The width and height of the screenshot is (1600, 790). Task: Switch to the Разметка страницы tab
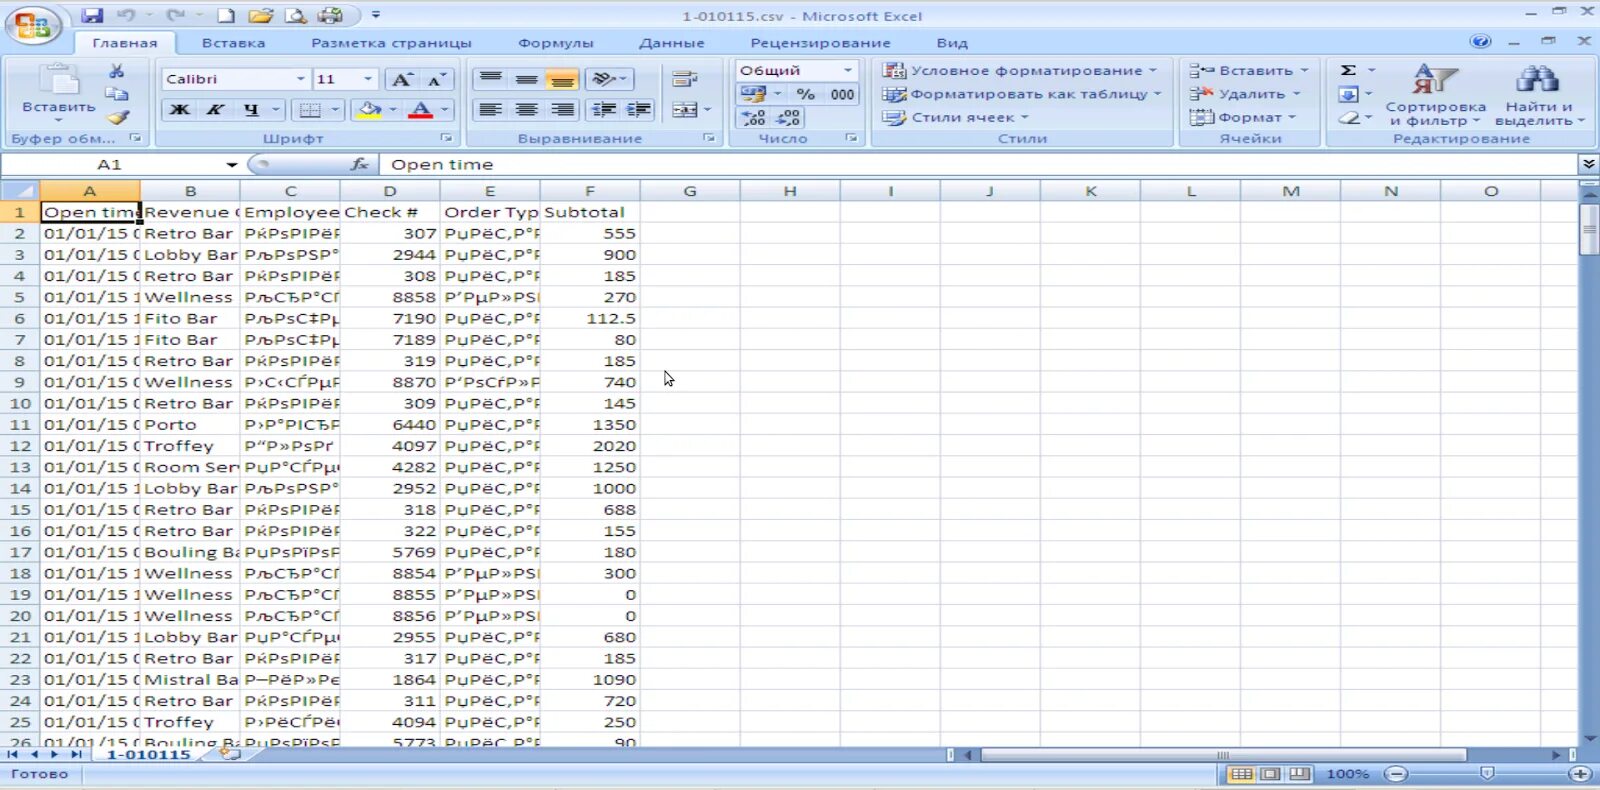coord(391,43)
